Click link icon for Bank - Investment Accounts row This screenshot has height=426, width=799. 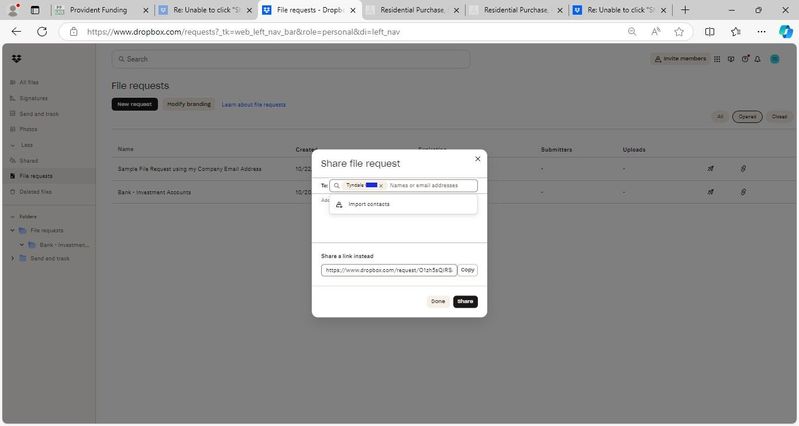pos(743,192)
